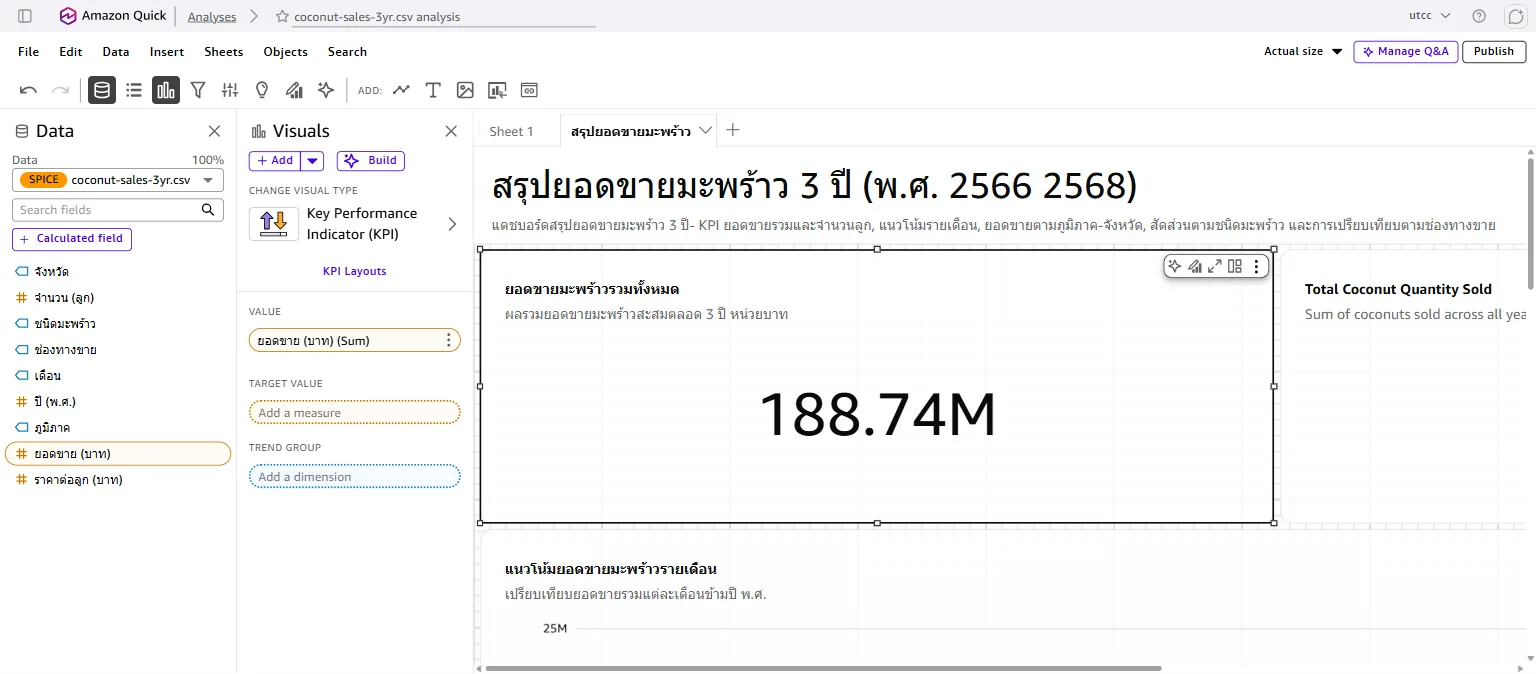Screen dimensions: 1536x674
Task: Click the Search fields input
Action: (105, 210)
